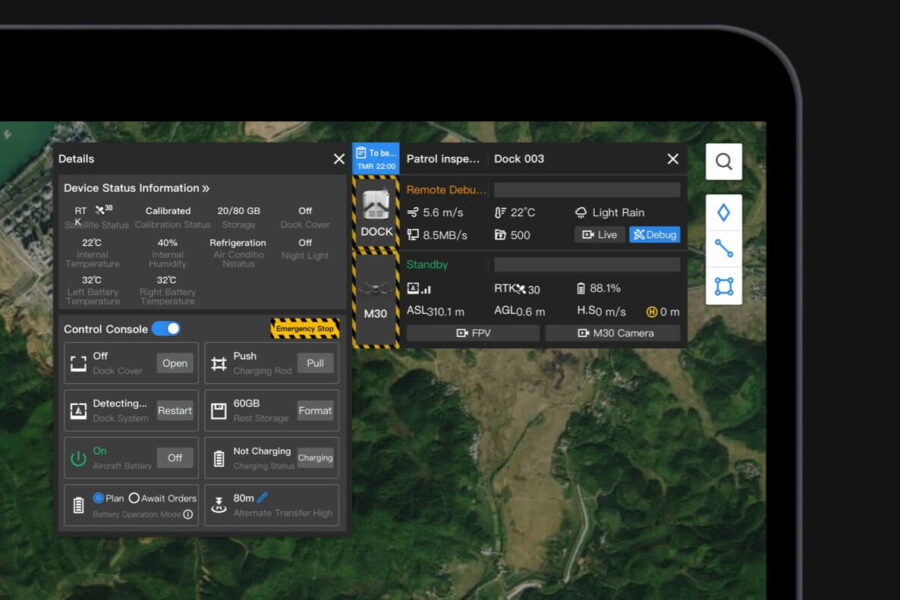This screenshot has width=900, height=600.
Task: Select the diamond point annotation tool
Action: [724, 212]
